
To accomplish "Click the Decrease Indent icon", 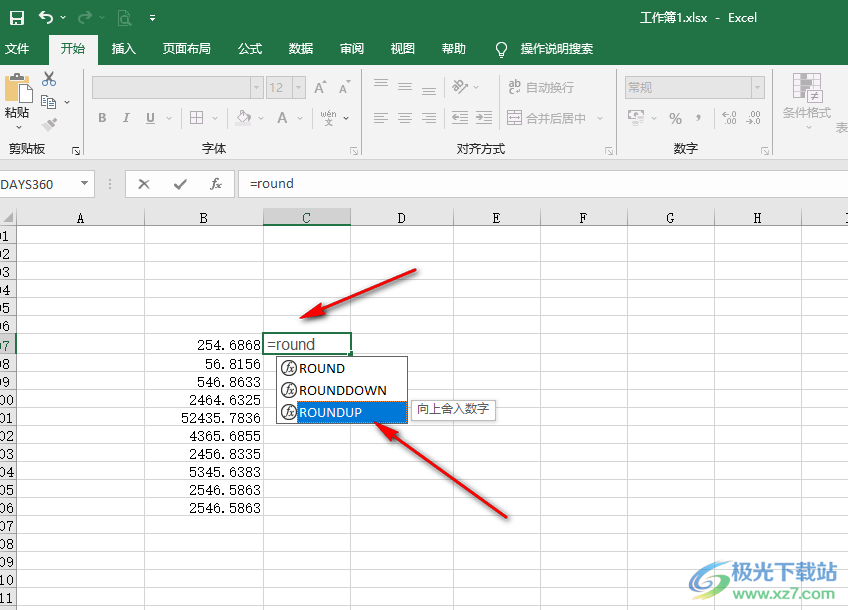I will [x=460, y=118].
